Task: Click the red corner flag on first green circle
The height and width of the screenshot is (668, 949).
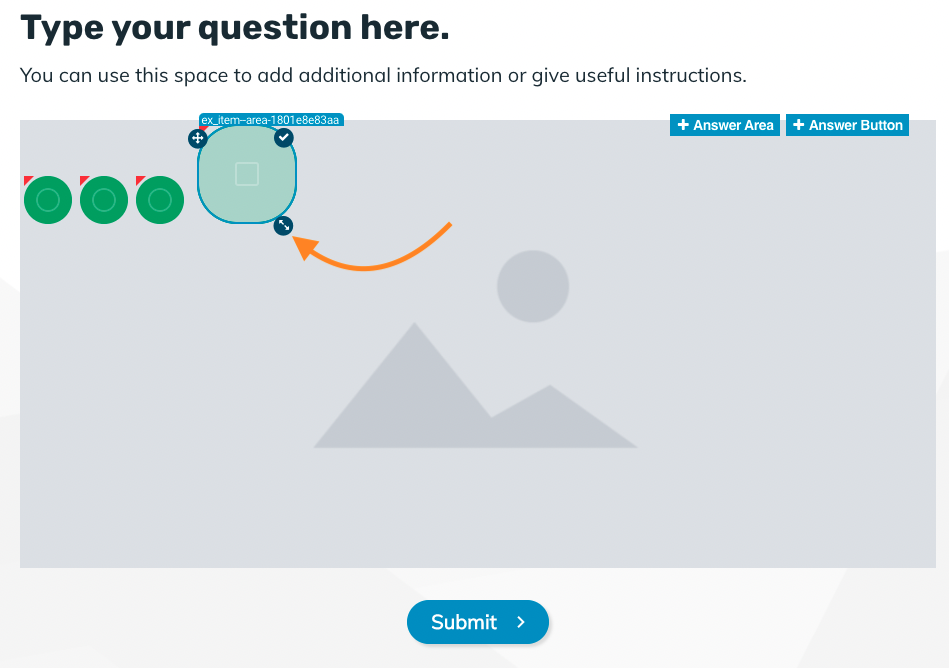Action: 28,180
